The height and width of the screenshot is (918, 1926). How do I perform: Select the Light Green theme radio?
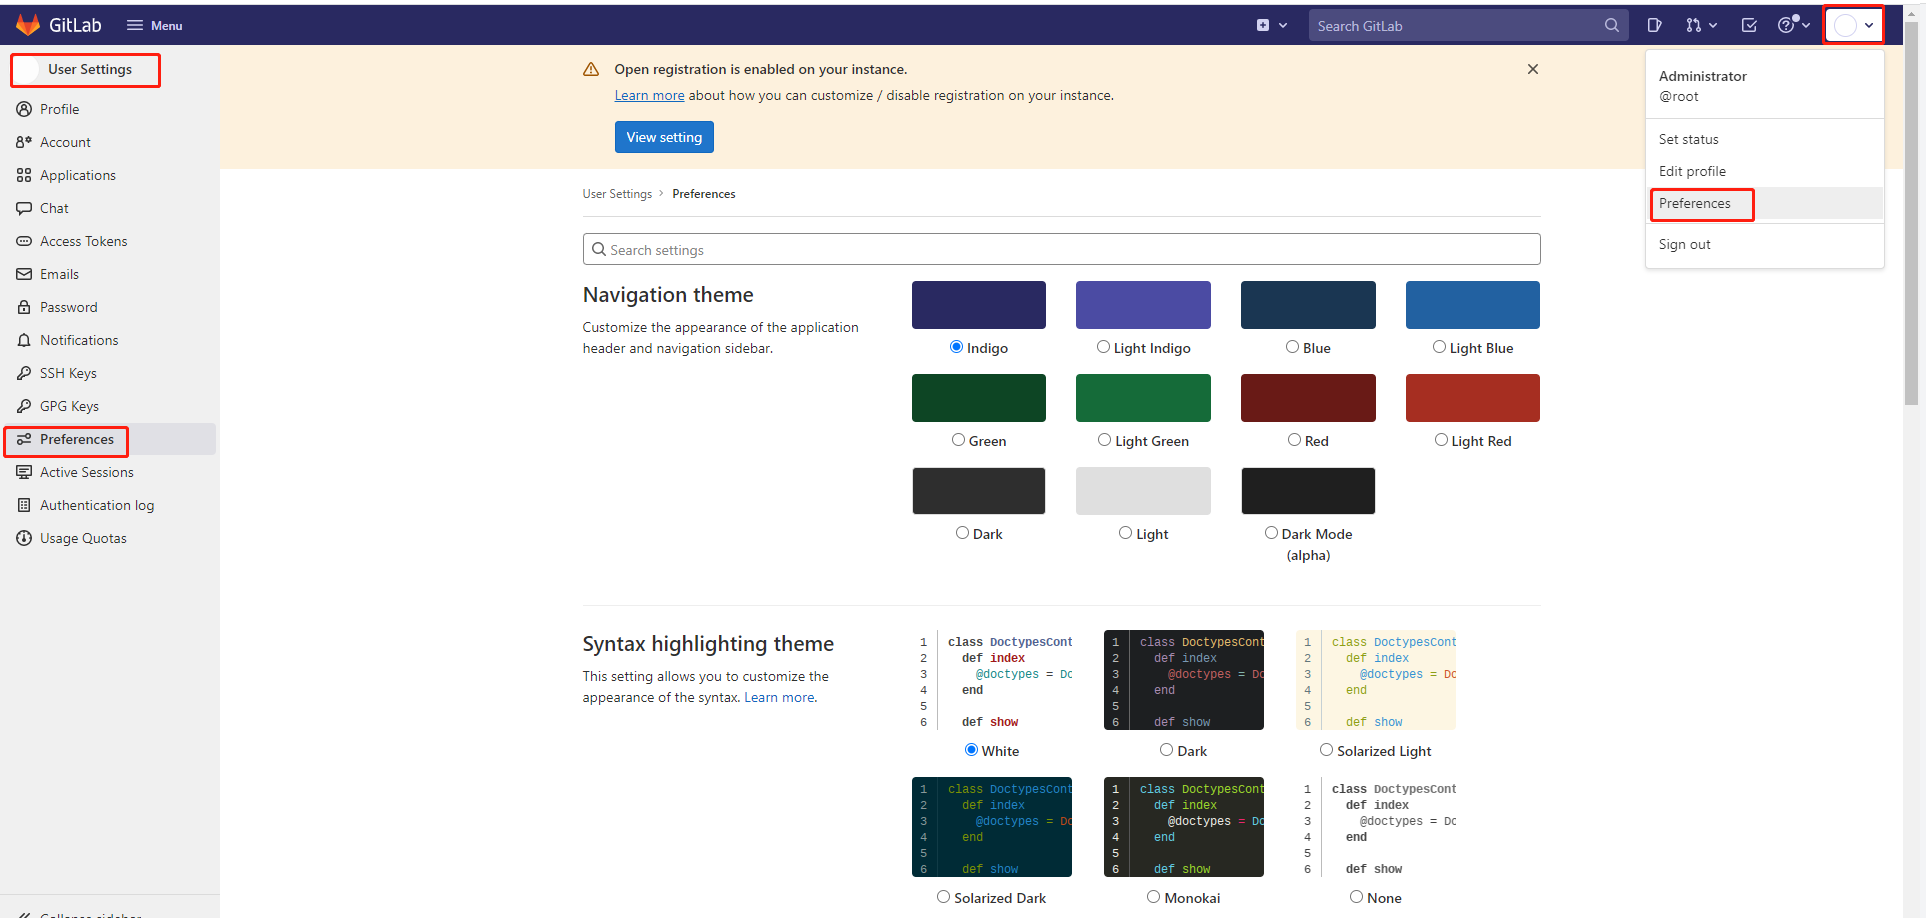tap(1104, 440)
